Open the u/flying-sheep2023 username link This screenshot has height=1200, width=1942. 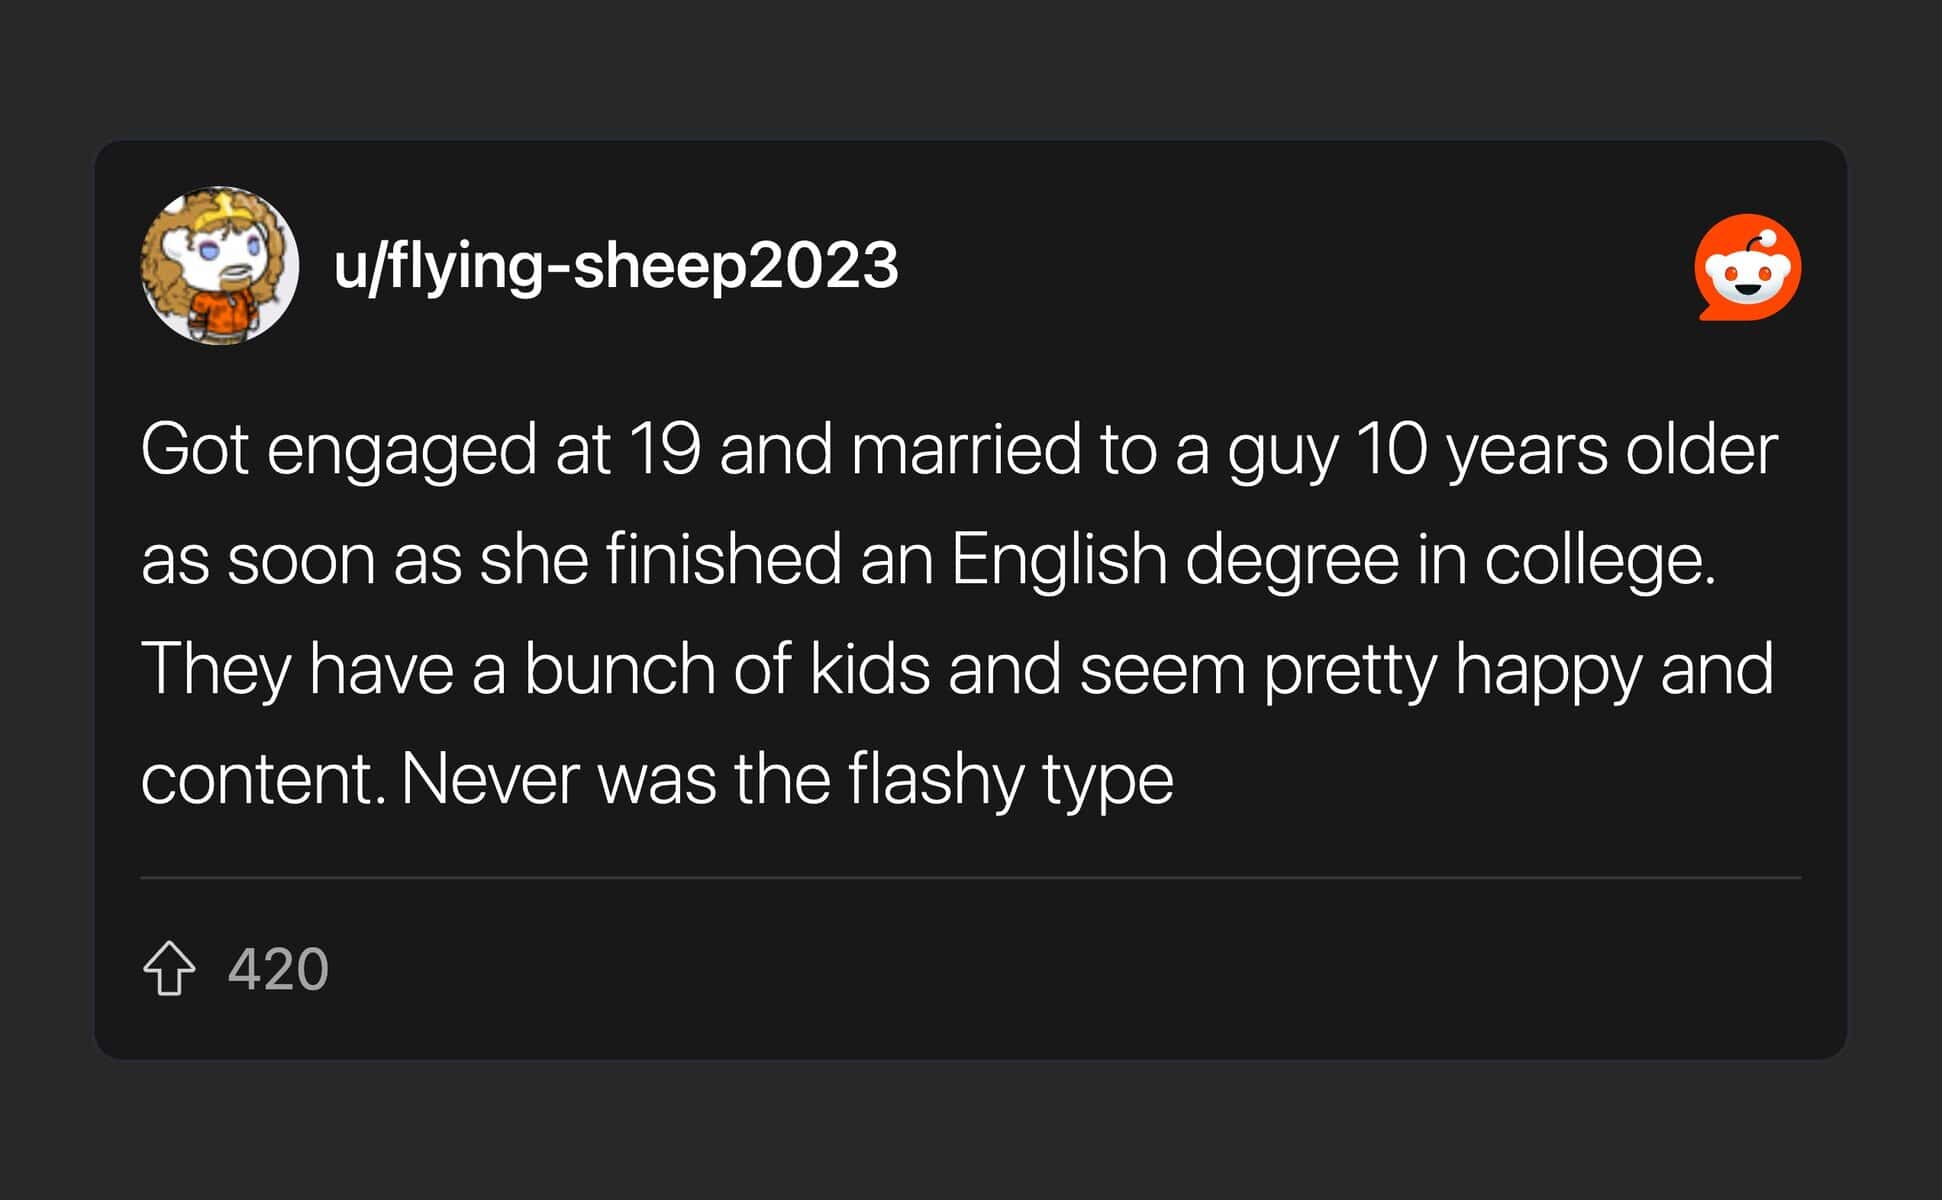point(616,266)
